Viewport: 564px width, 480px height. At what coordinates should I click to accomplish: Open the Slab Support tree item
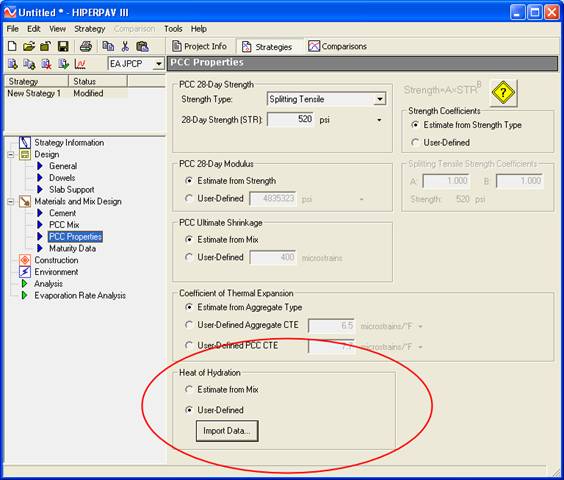72,190
